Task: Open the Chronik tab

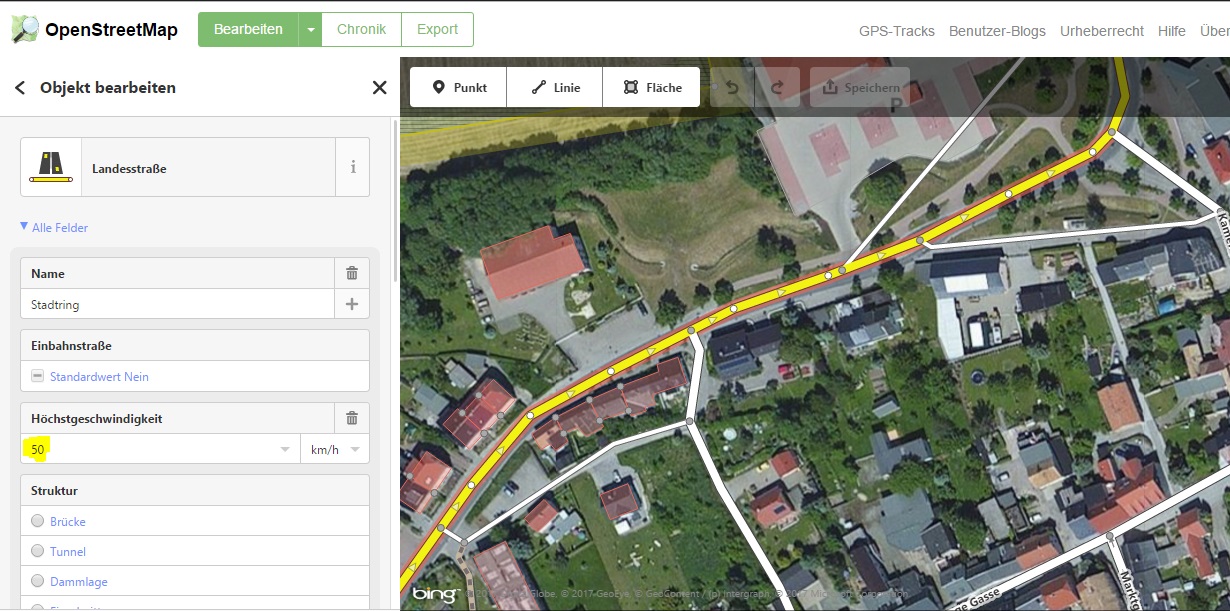Action: tap(361, 30)
